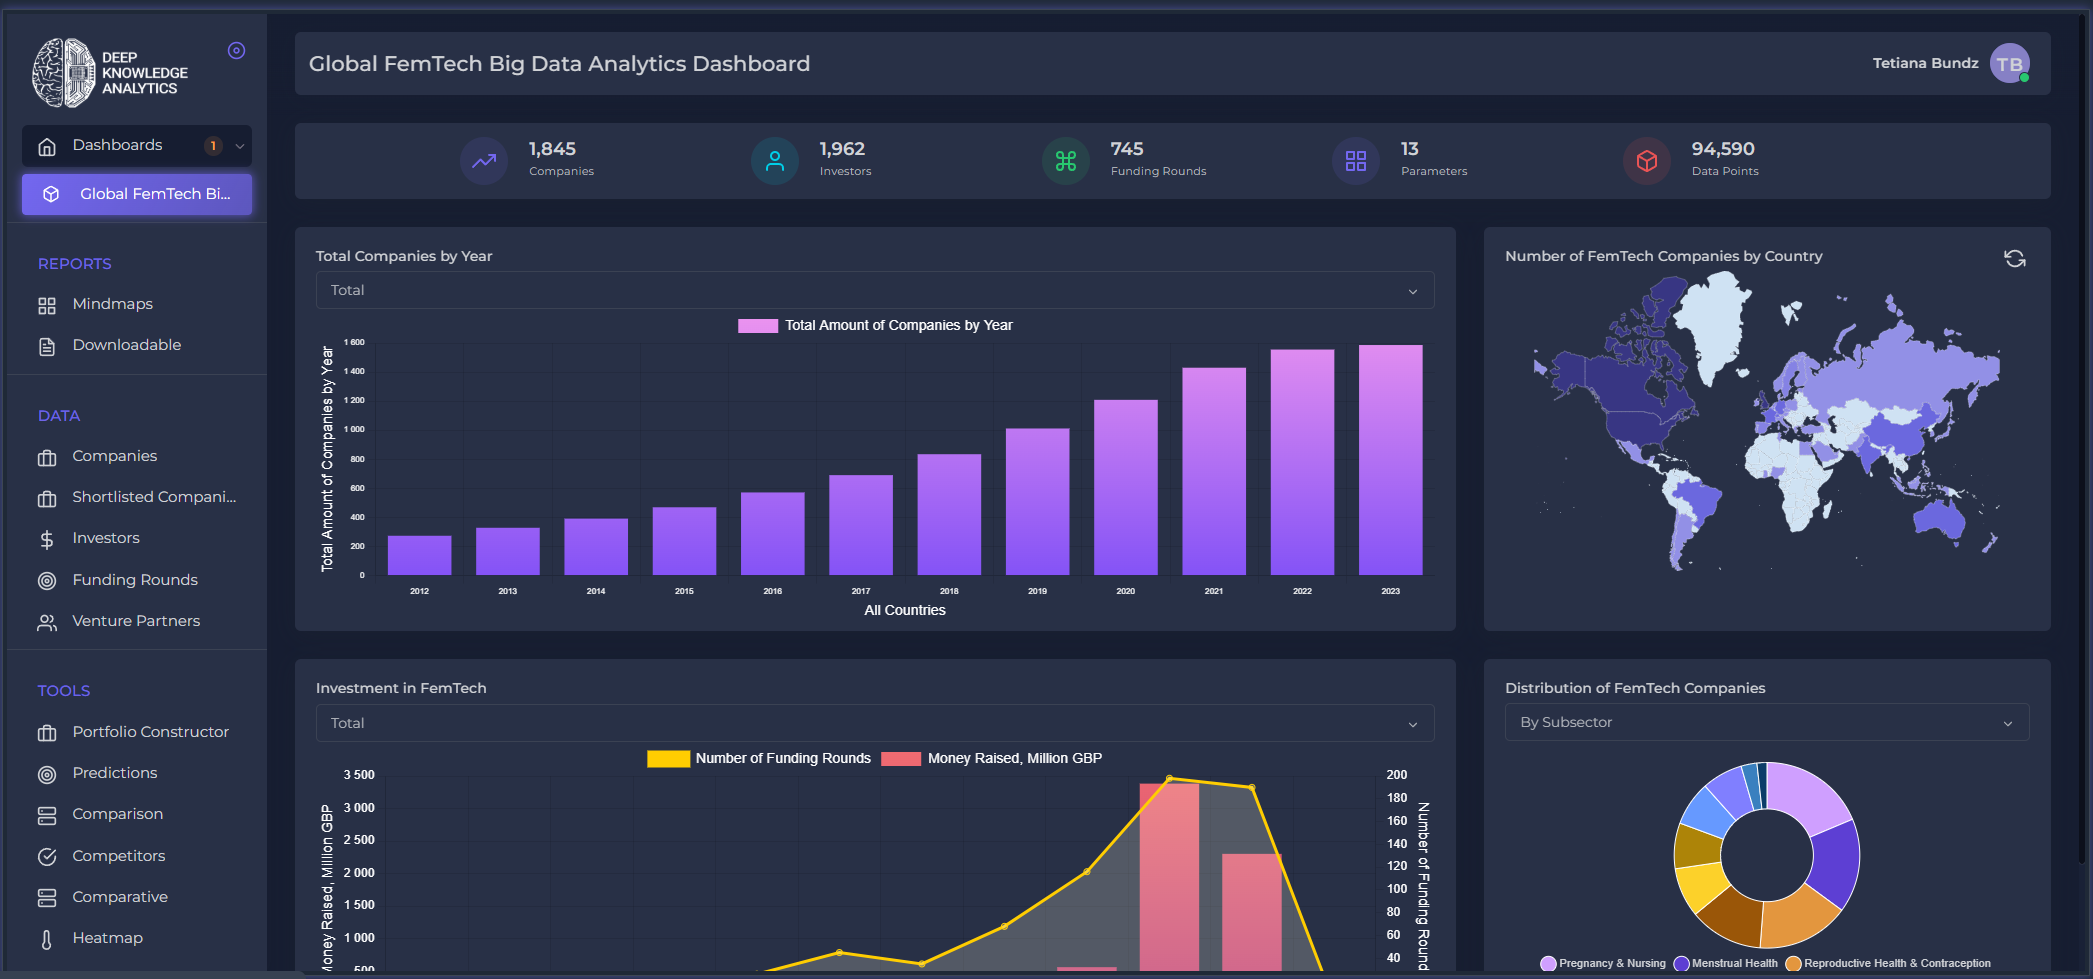Screen dimensions: 2093x979
Task: Expand the By Subsector dropdown
Action: click(1766, 723)
